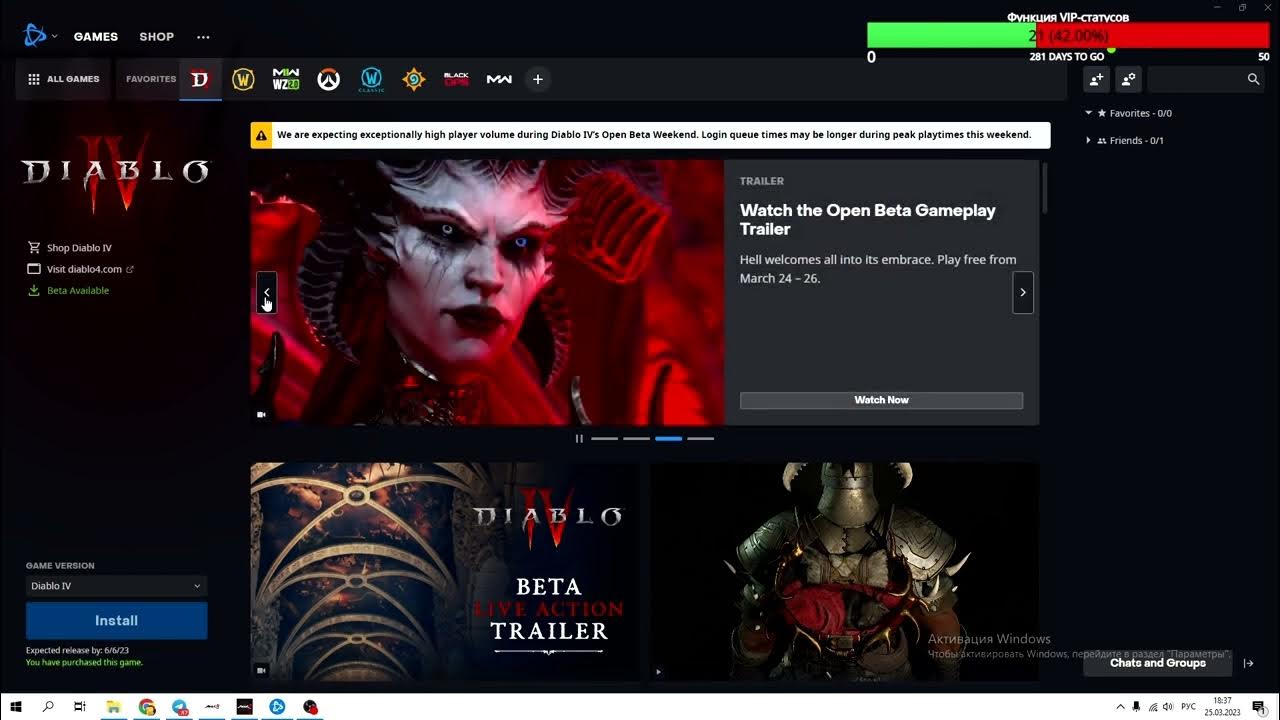This screenshot has height=720, width=1280.
Task: Click the yellow warning icon in banner
Action: coord(261,135)
